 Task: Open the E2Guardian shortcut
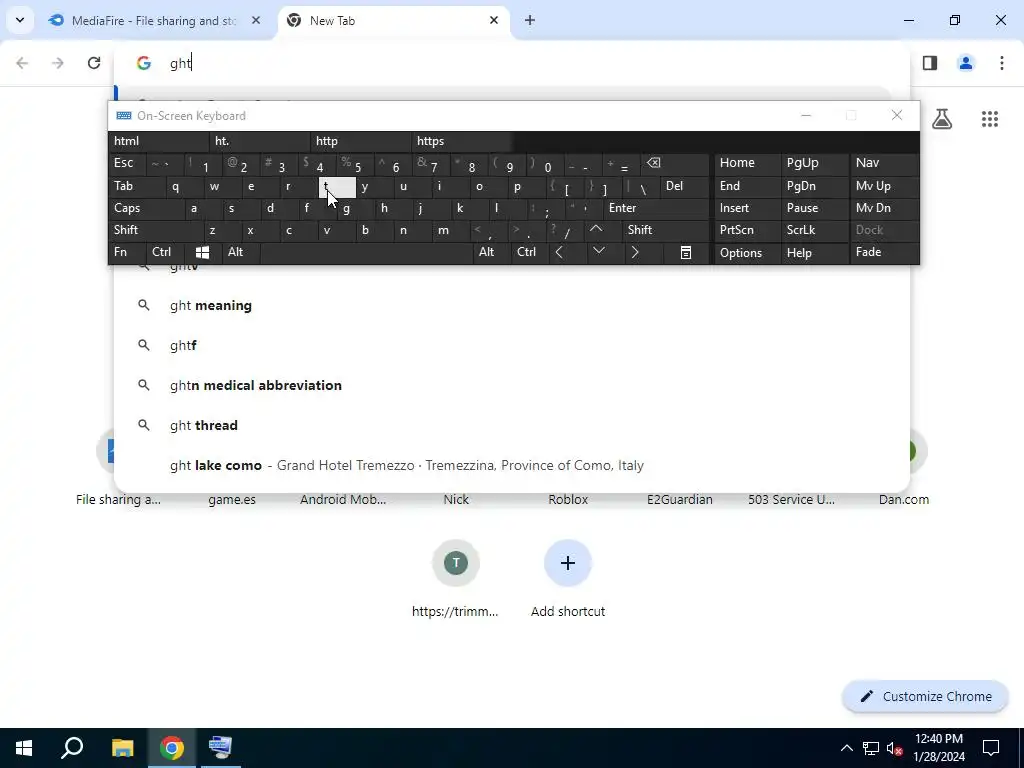coord(679,500)
